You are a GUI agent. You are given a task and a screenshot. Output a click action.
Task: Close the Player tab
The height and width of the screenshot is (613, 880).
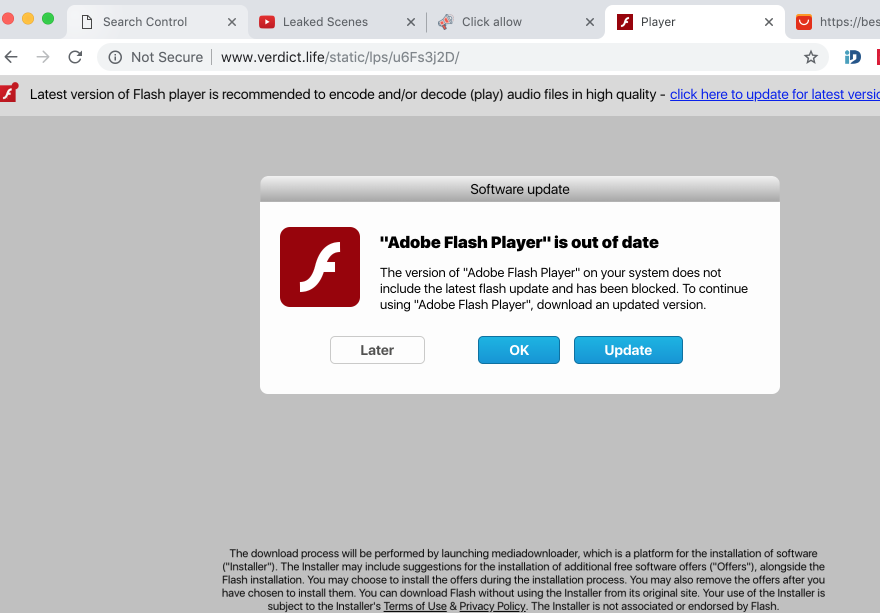coord(768,21)
